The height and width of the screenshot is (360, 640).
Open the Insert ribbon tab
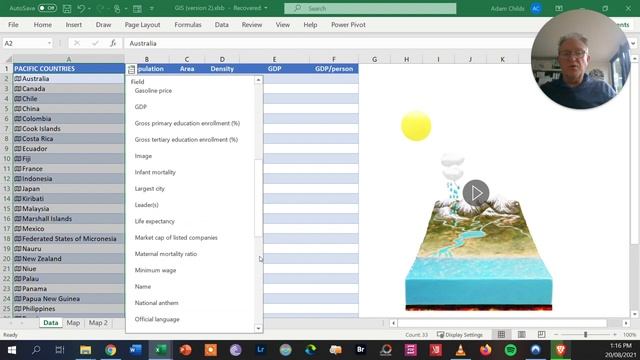(x=73, y=25)
